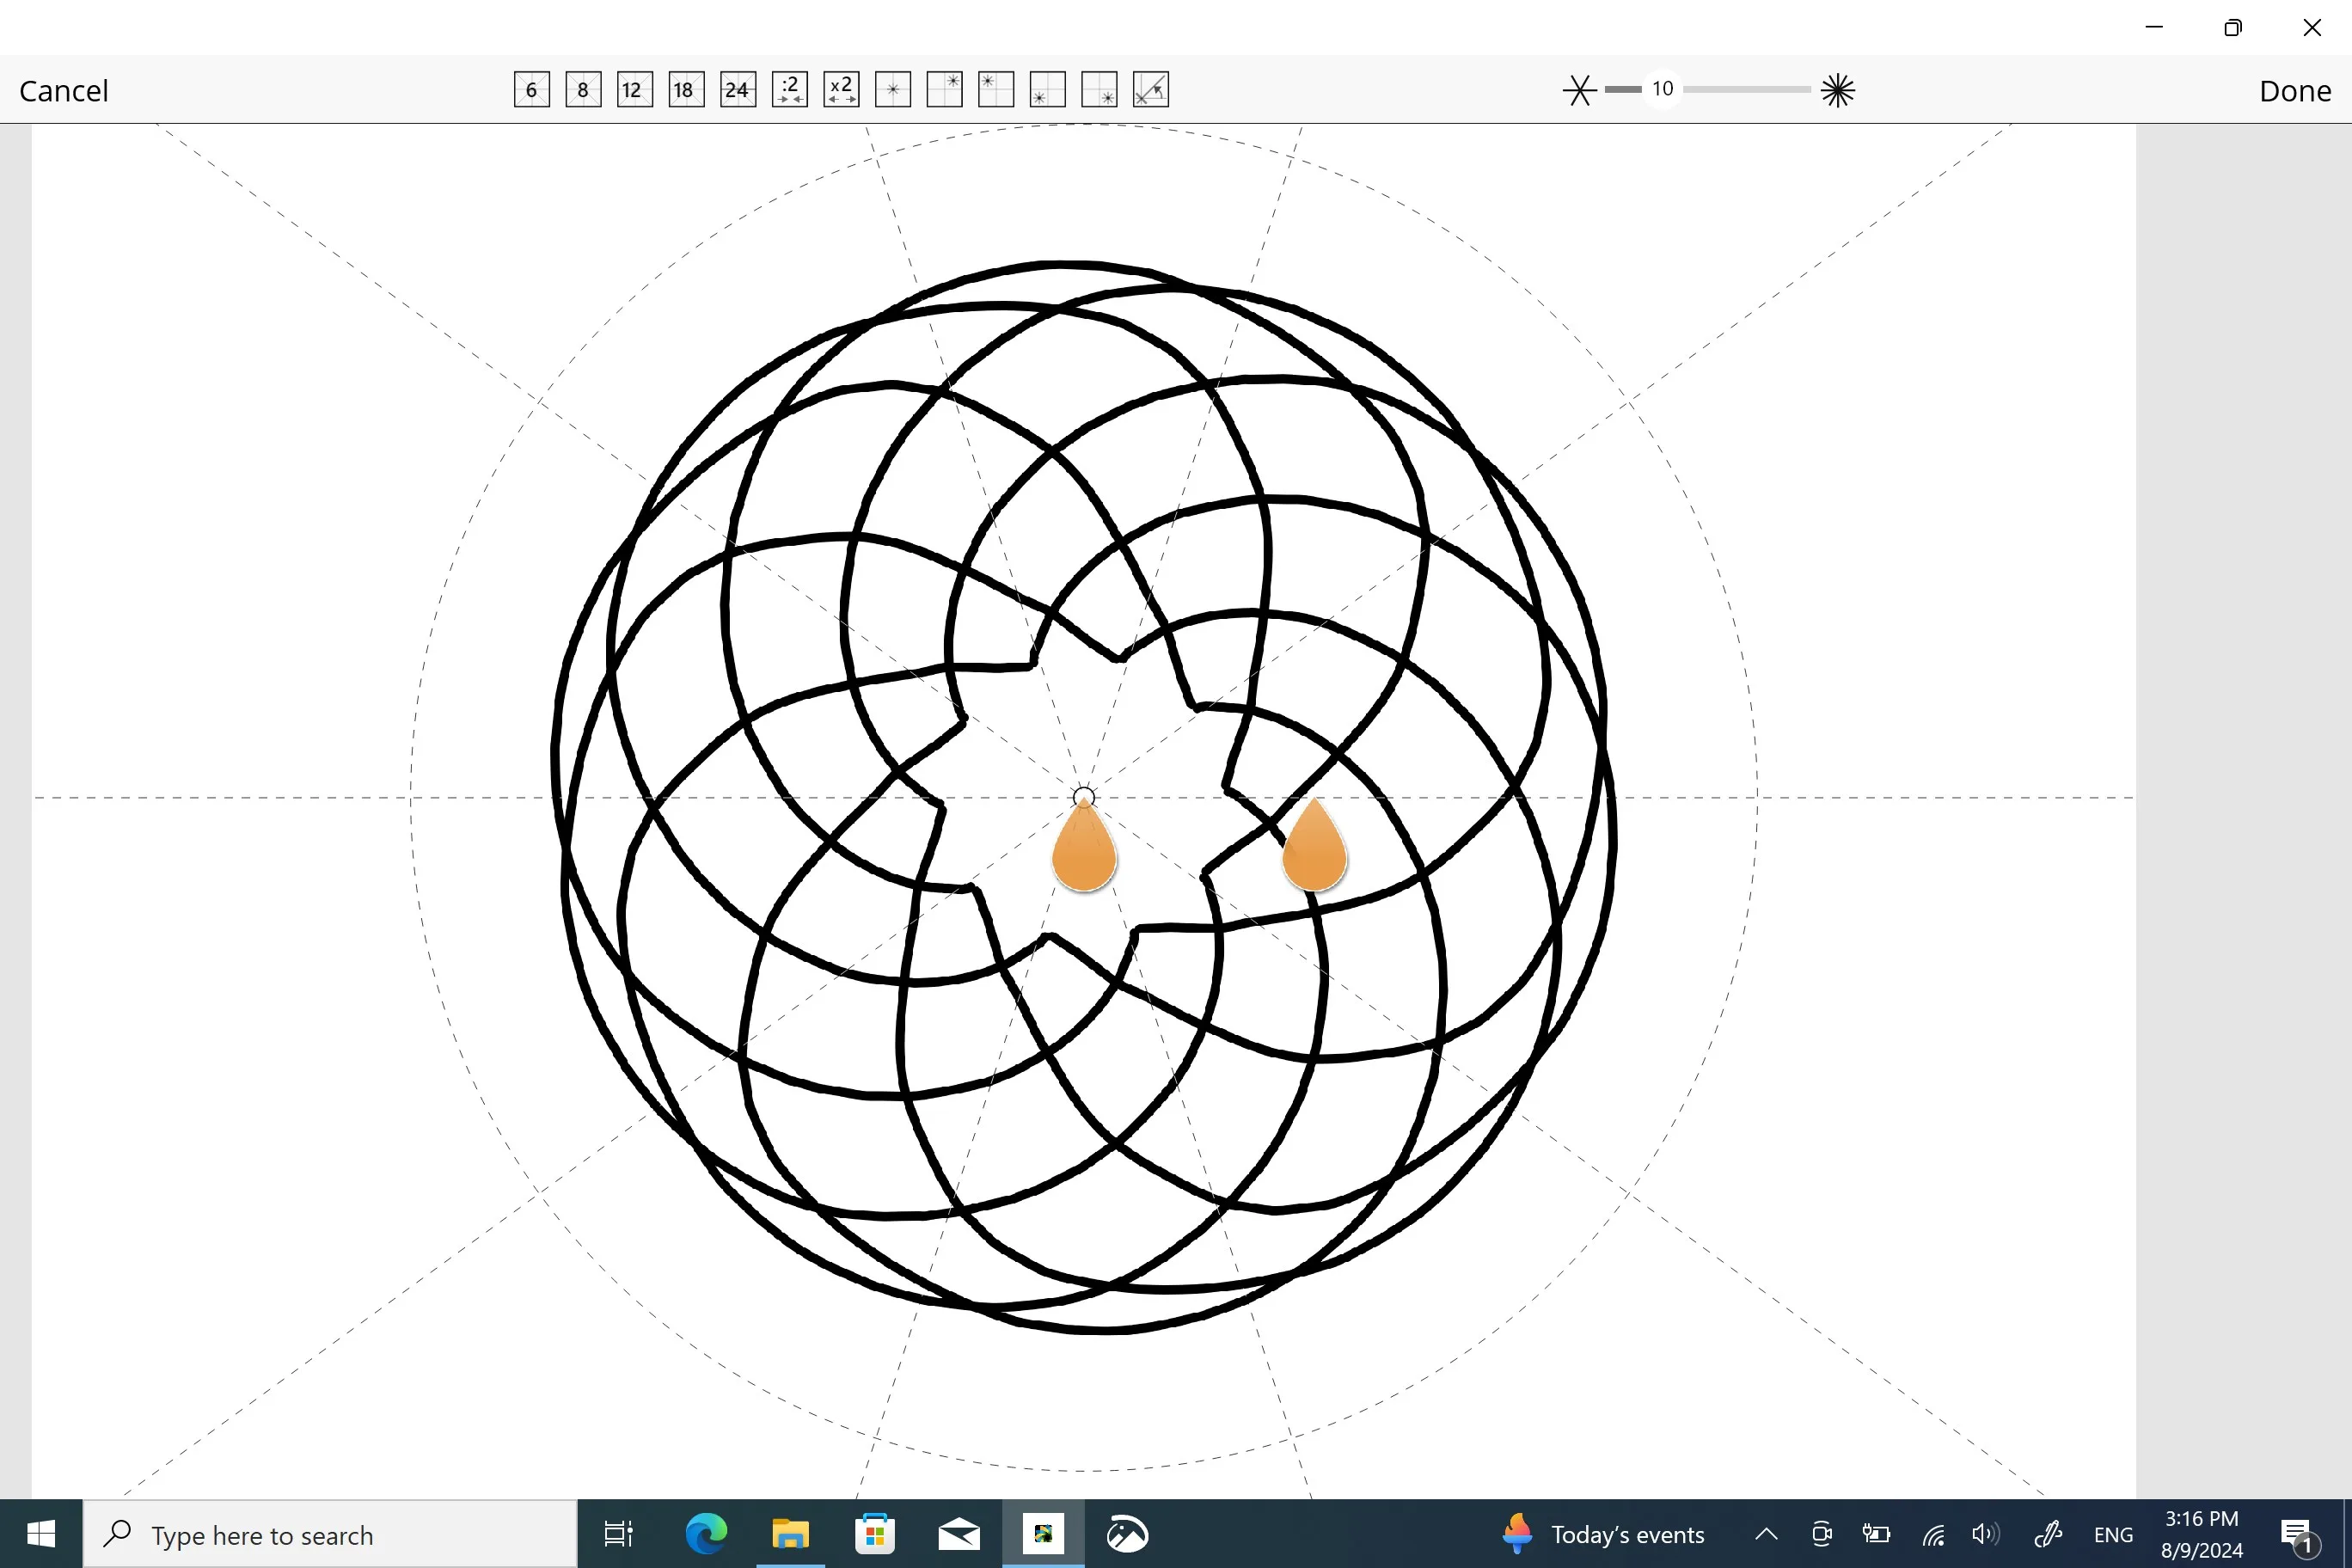This screenshot has width=2352, height=1568.
Task: Move symmetry center to top-left corner
Action: (x=996, y=90)
